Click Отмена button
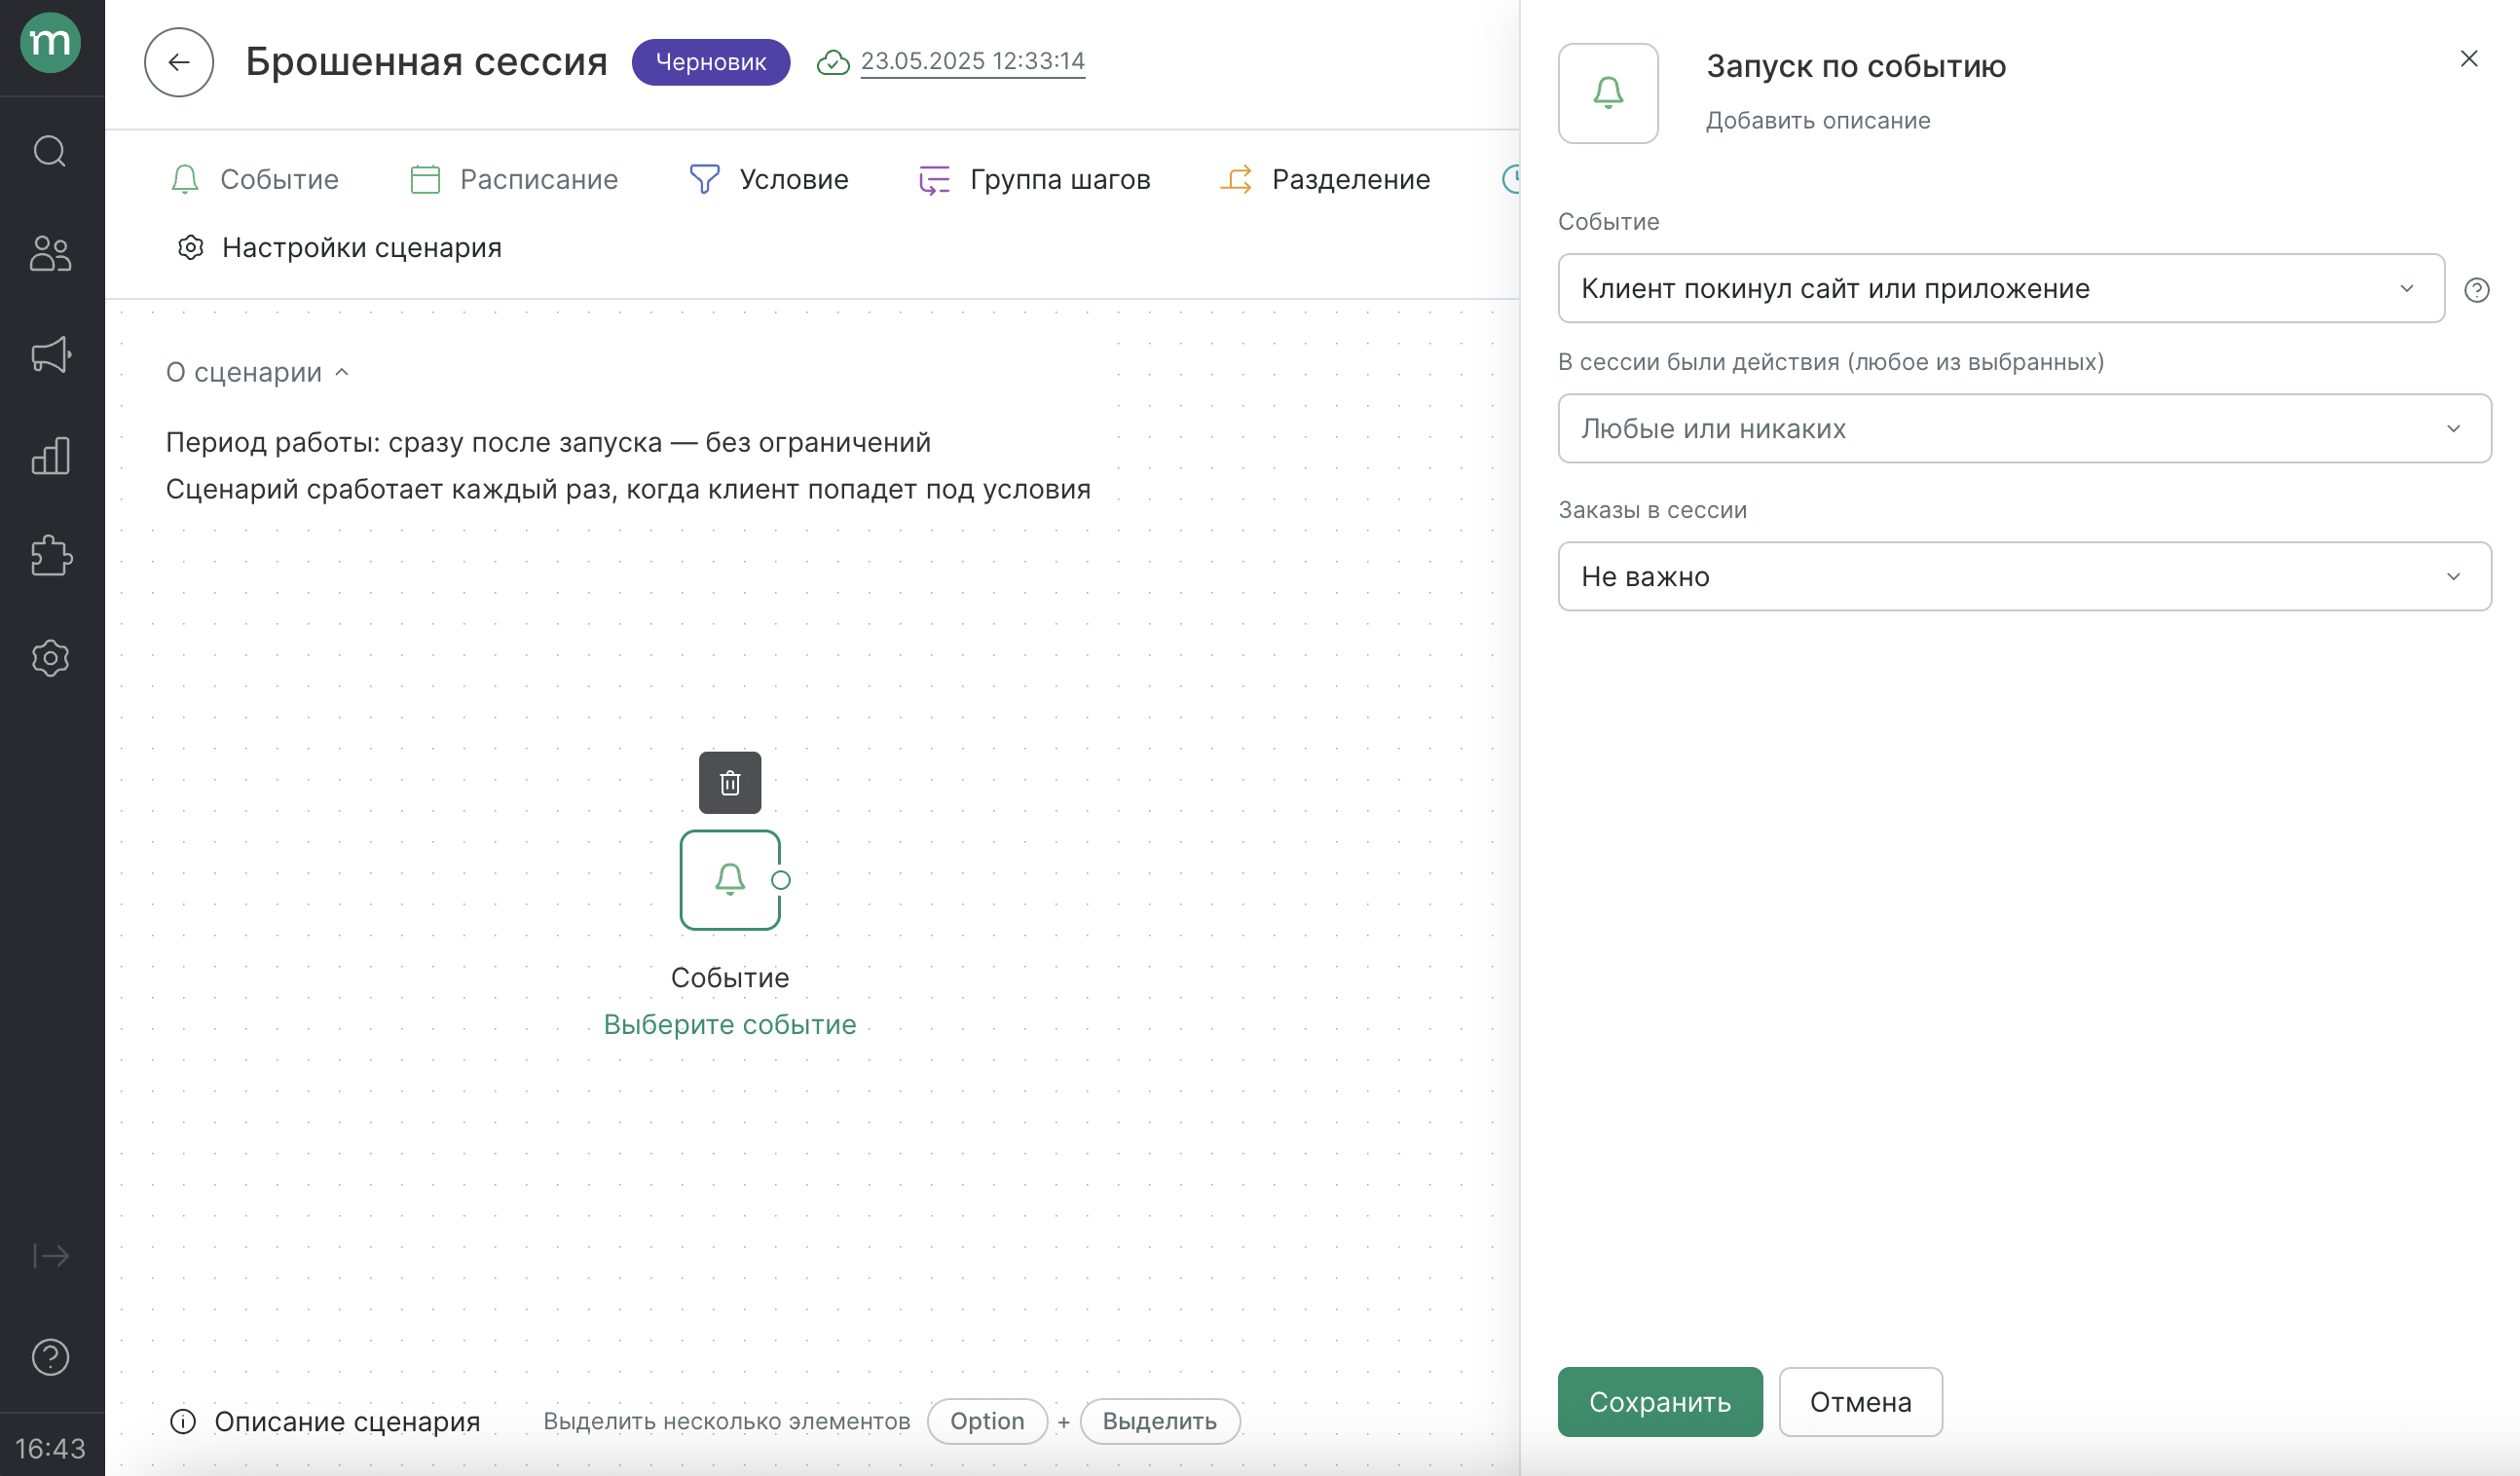 point(1860,1402)
